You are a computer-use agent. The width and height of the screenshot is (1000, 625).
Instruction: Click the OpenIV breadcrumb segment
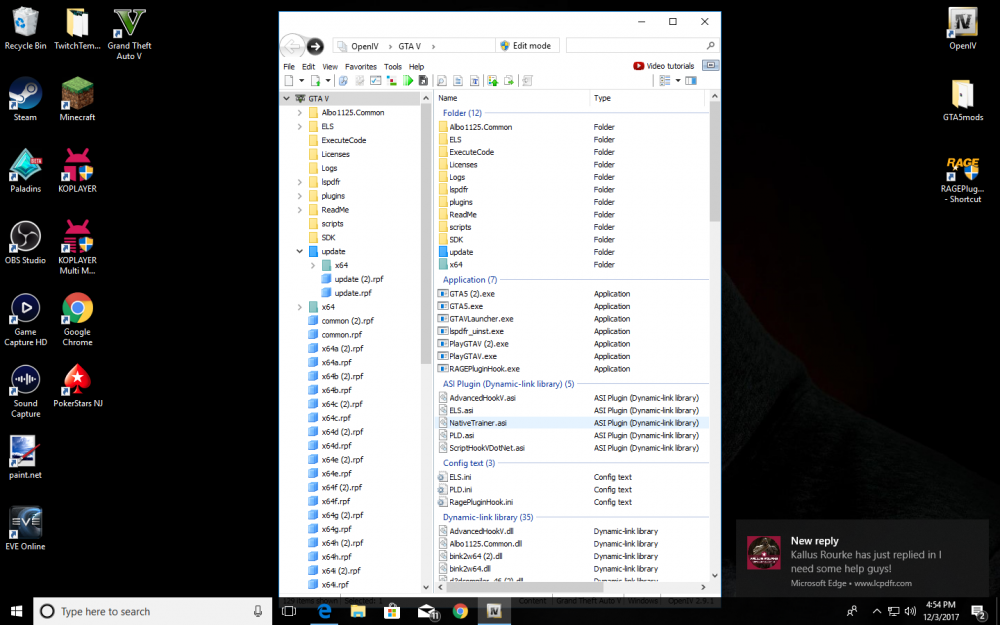point(365,46)
